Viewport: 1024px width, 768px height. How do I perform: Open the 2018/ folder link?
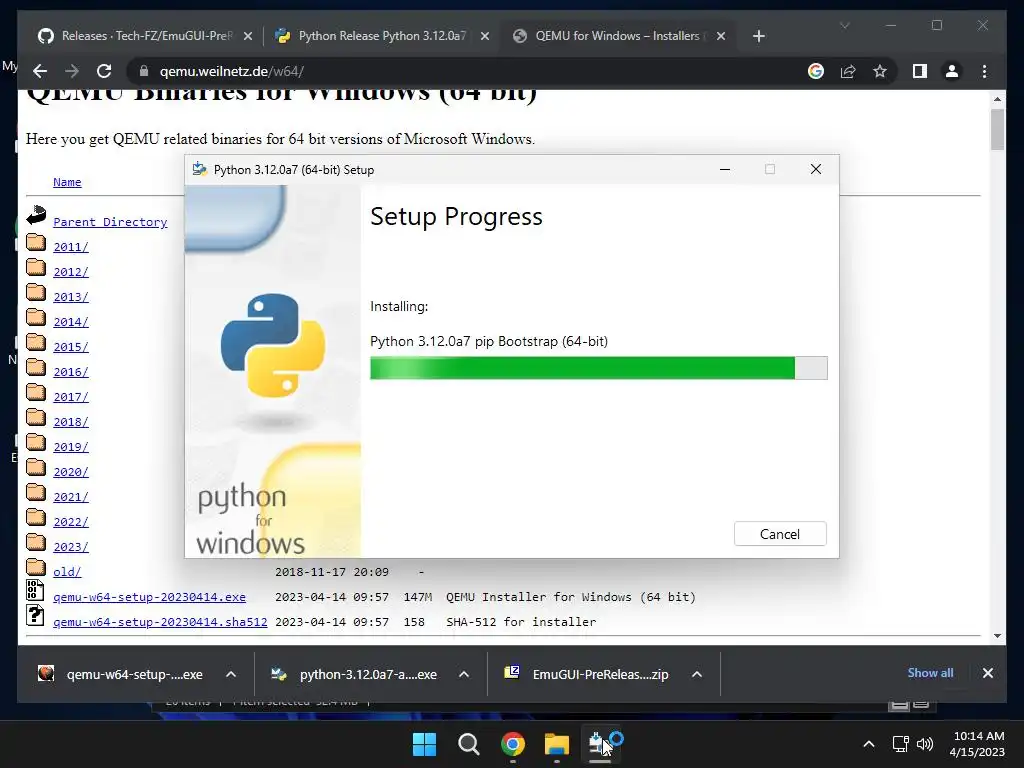tap(71, 422)
